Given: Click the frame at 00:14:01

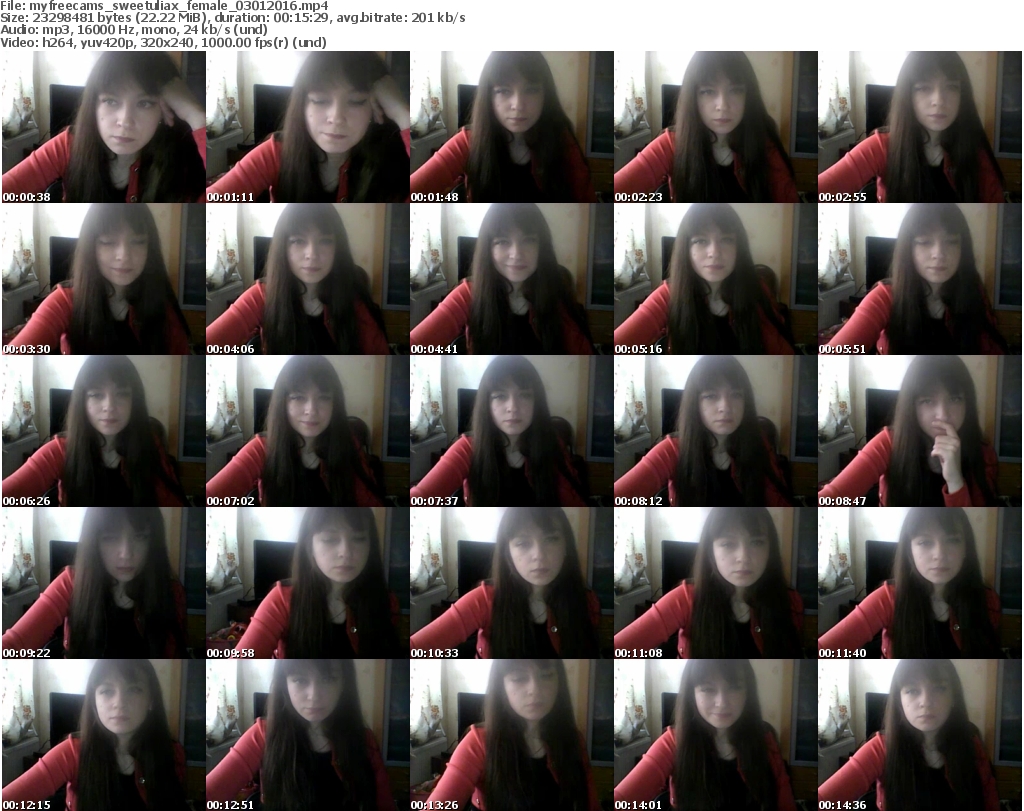Looking at the screenshot, I should 716,735.
